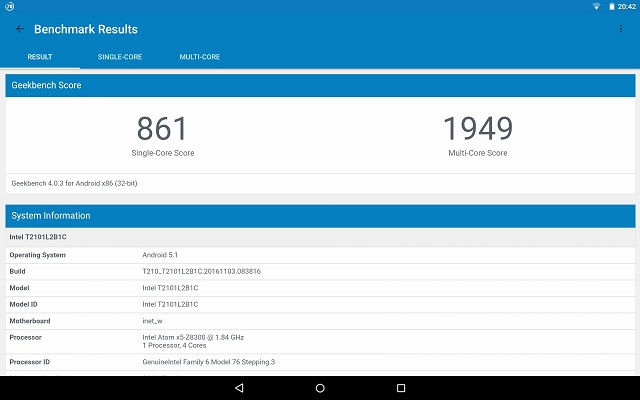This screenshot has height=400, width=640.
Task: Tap the Build row in System Information
Action: point(320,271)
